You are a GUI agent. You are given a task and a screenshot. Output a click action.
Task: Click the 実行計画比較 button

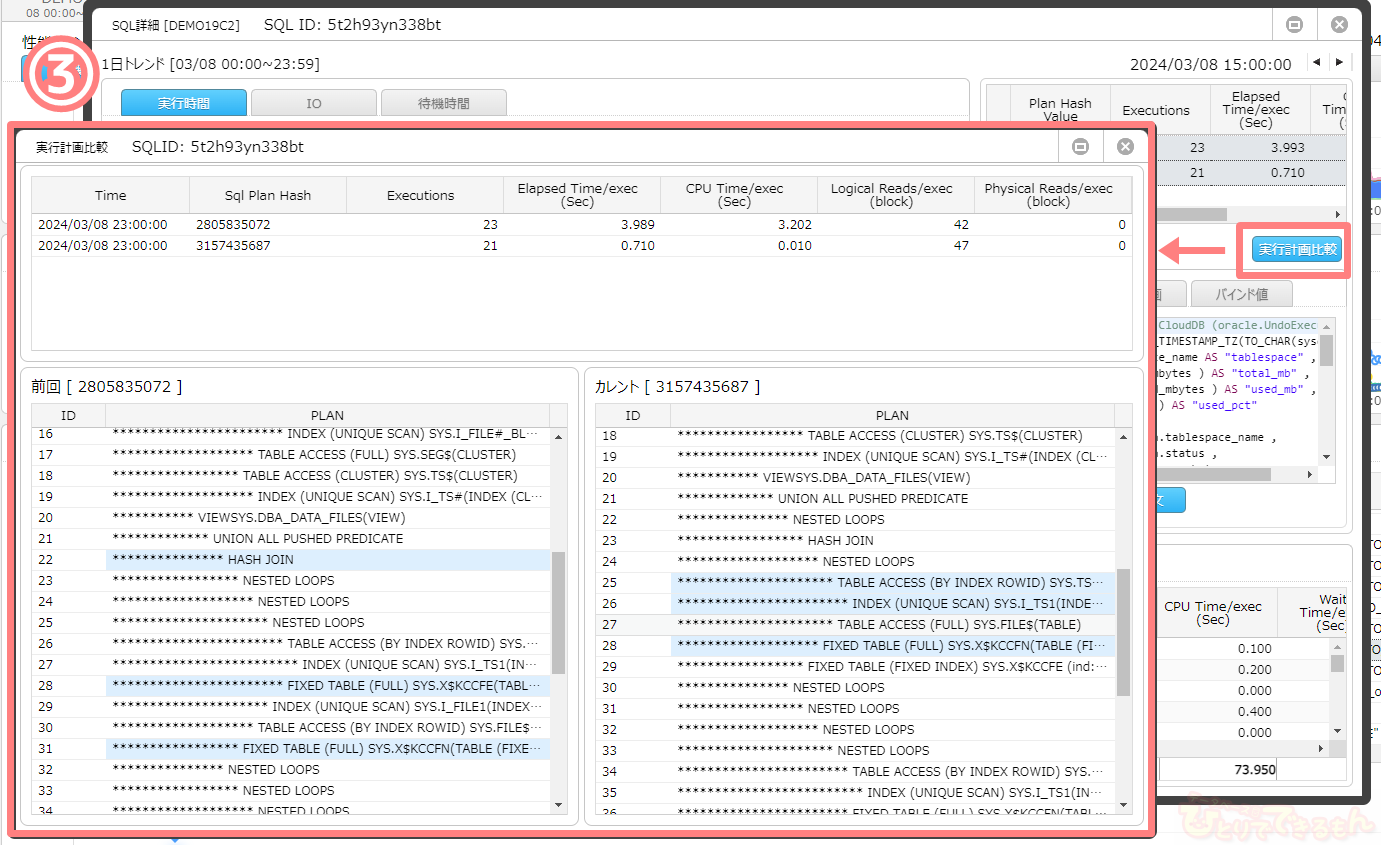(1297, 250)
